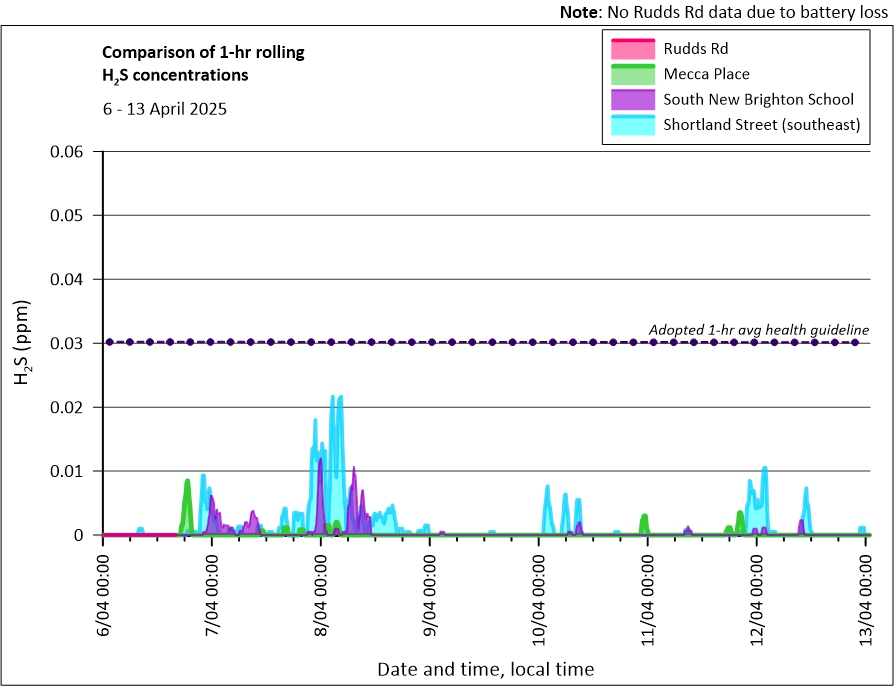Click the Rudds Rd pink legend swatch
The image size is (894, 686).
[x=630, y=48]
